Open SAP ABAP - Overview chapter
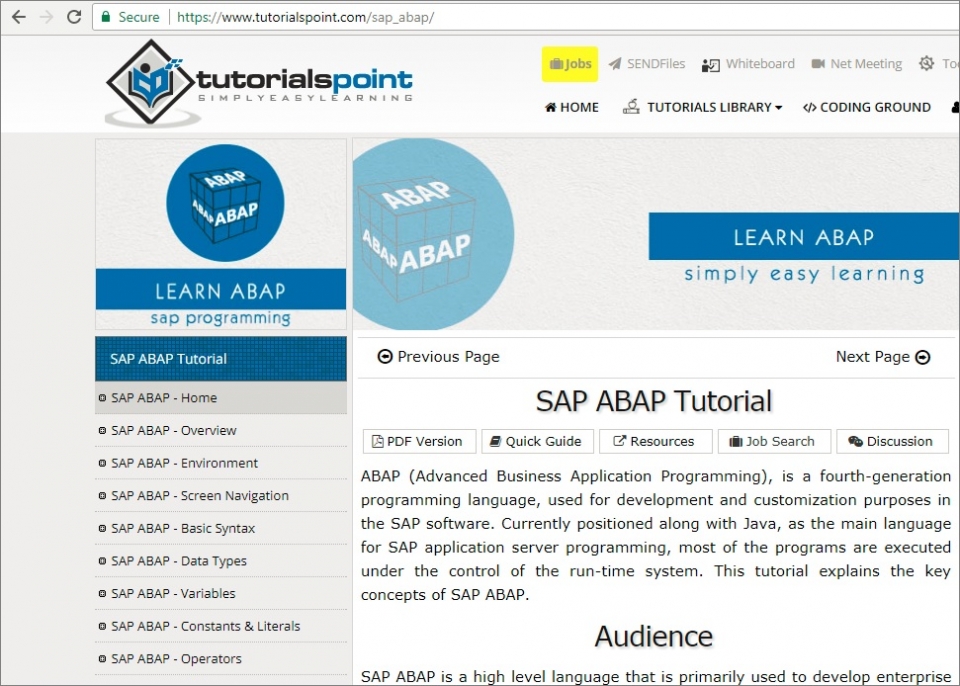The width and height of the screenshot is (960, 686). point(221,430)
